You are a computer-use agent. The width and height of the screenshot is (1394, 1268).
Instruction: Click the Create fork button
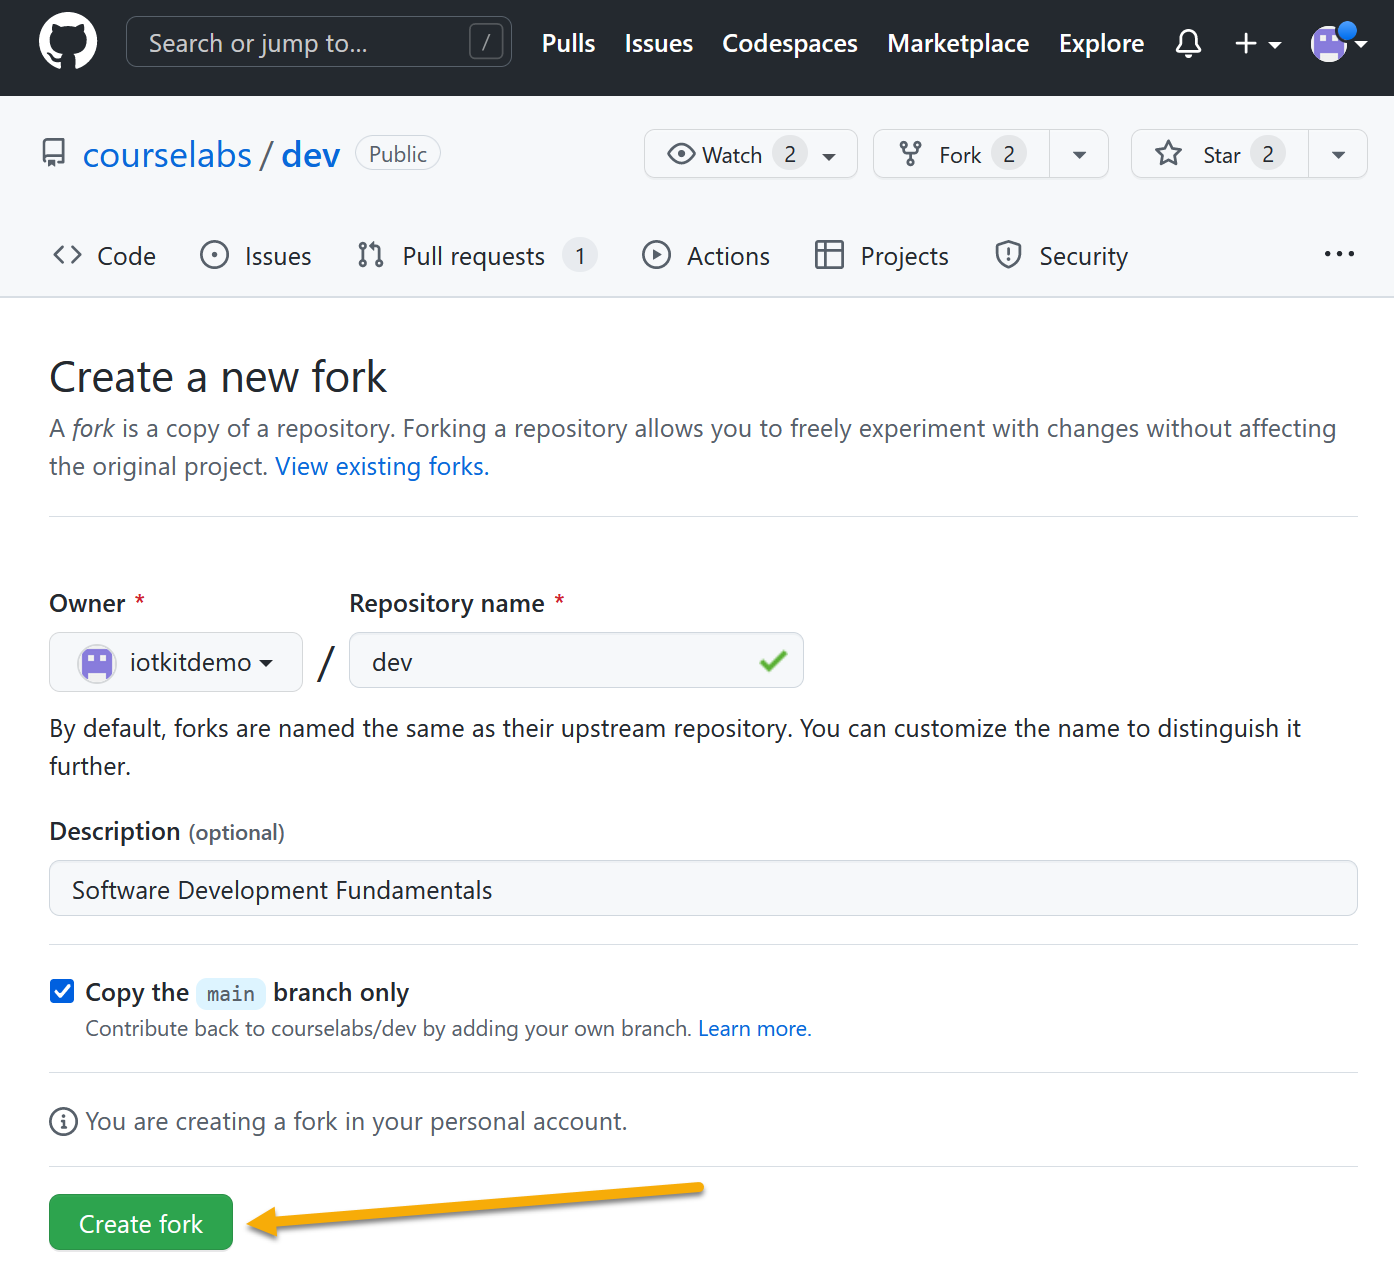tap(141, 1222)
